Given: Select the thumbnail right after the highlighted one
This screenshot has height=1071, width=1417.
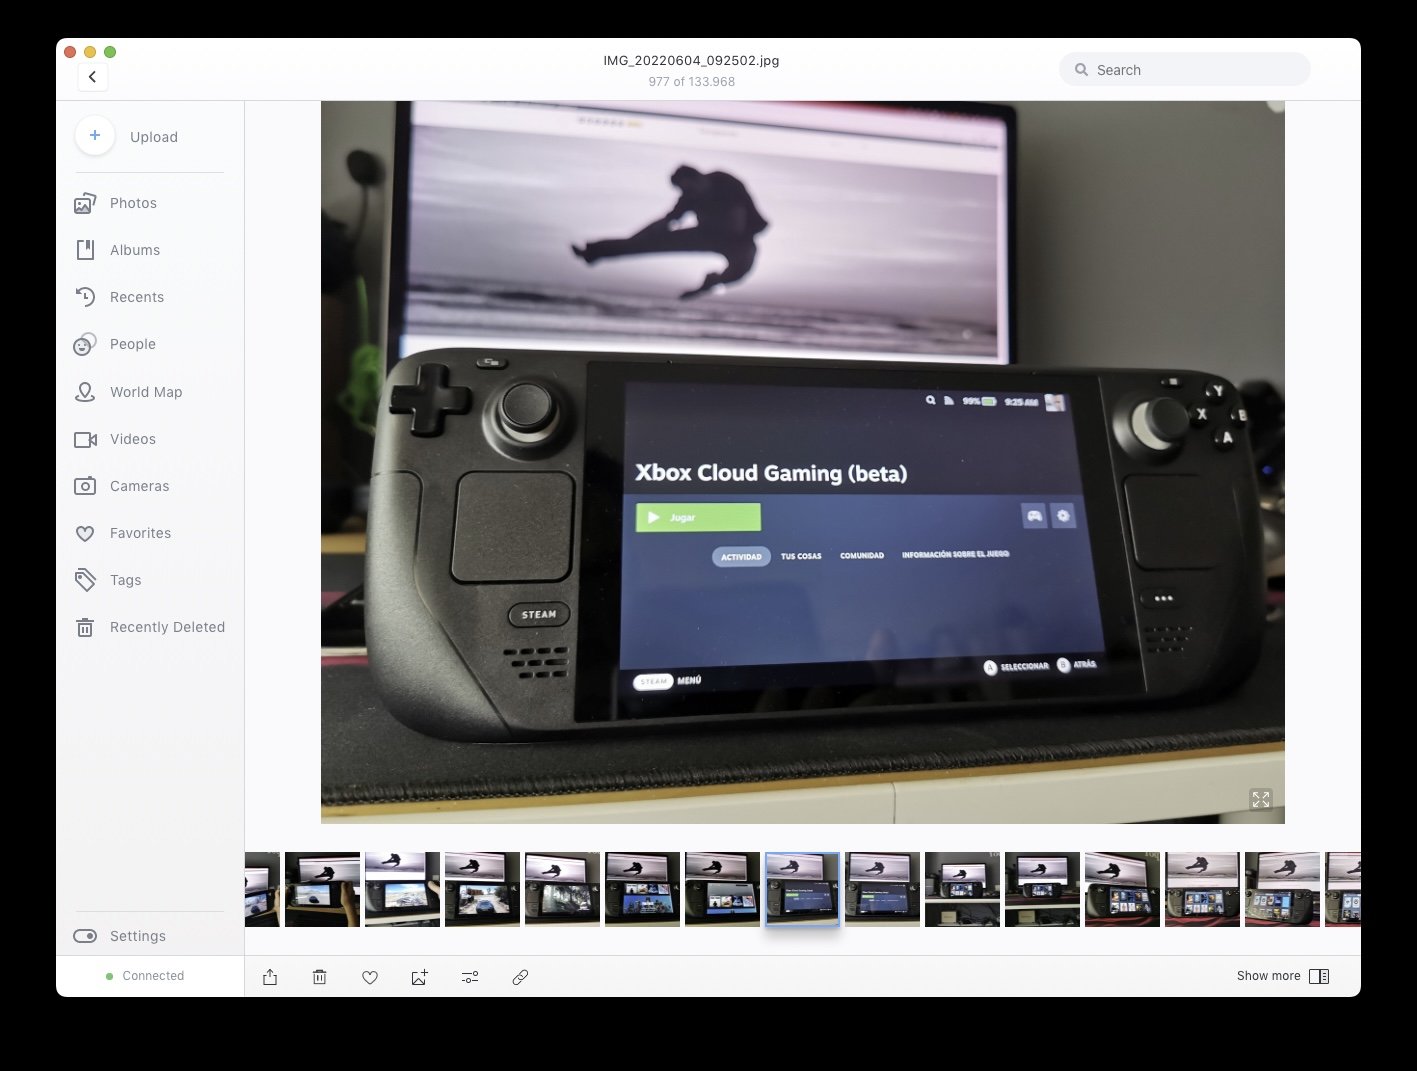Looking at the screenshot, I should (882, 889).
